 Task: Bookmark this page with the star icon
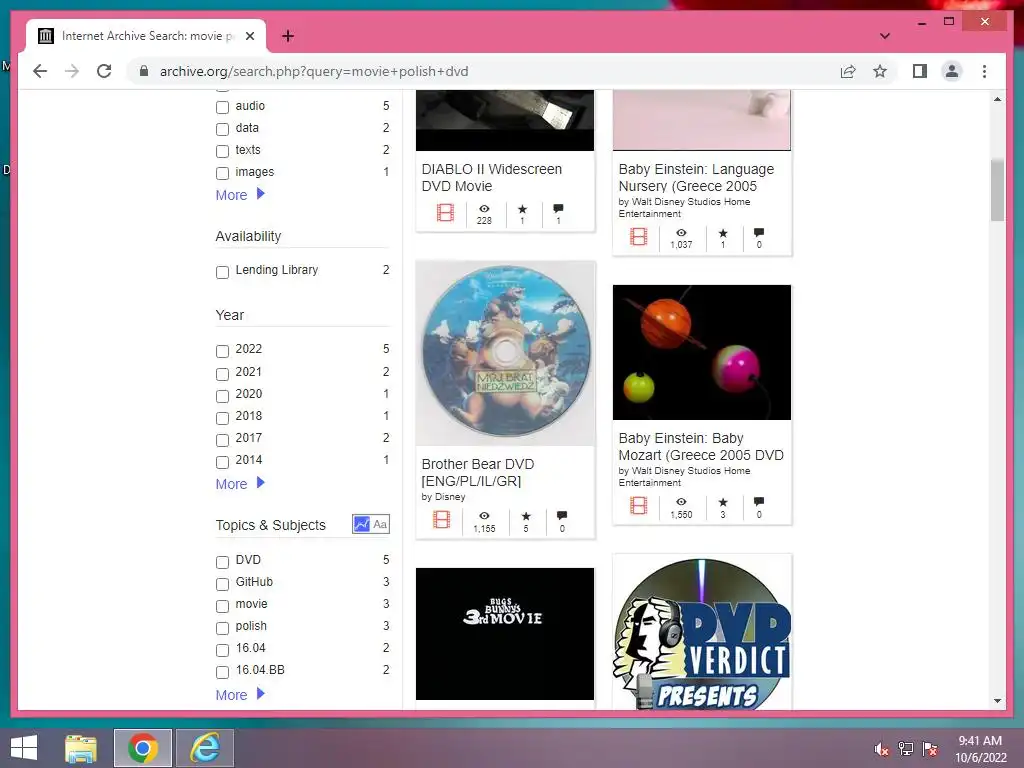[x=880, y=71]
